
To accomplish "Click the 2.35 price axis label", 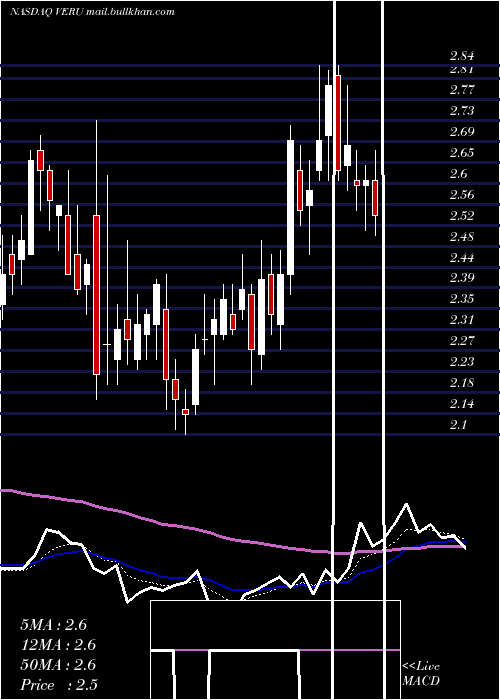I will (x=462, y=299).
